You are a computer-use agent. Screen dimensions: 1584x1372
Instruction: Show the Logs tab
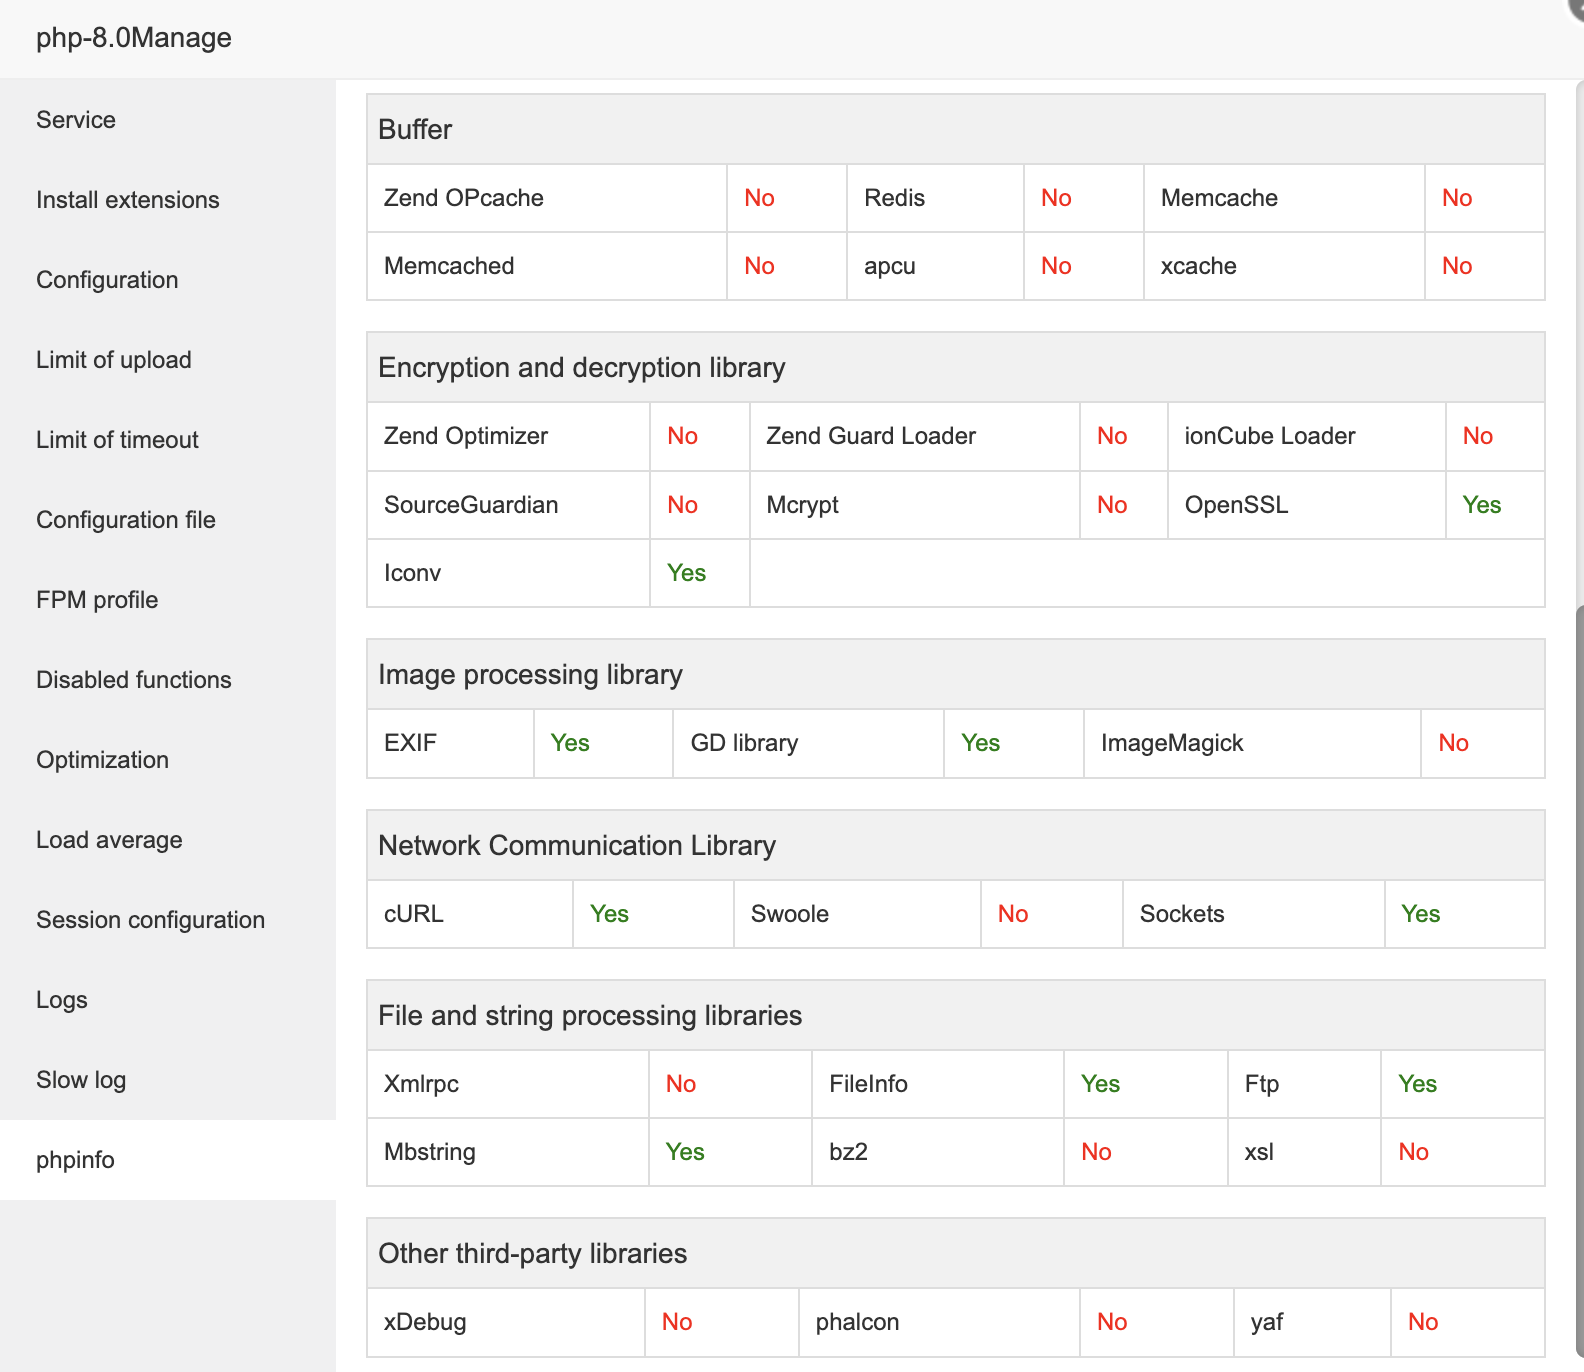click(x=62, y=1000)
